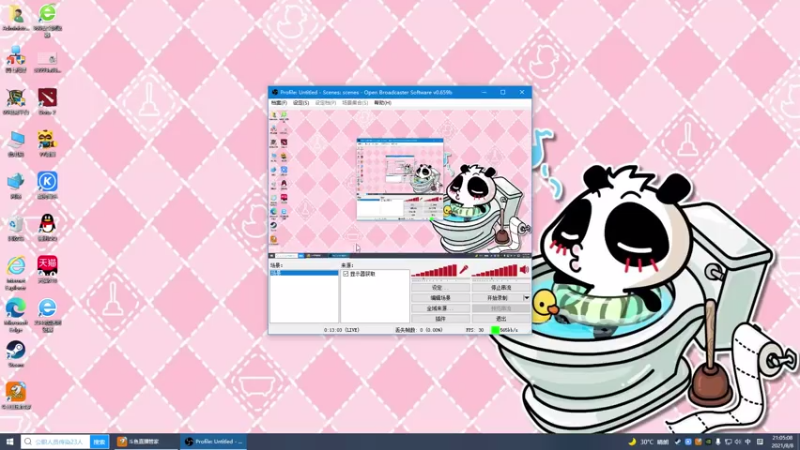Open the This PC computer desktop icon
The width and height of the screenshot is (800, 450).
(16, 144)
